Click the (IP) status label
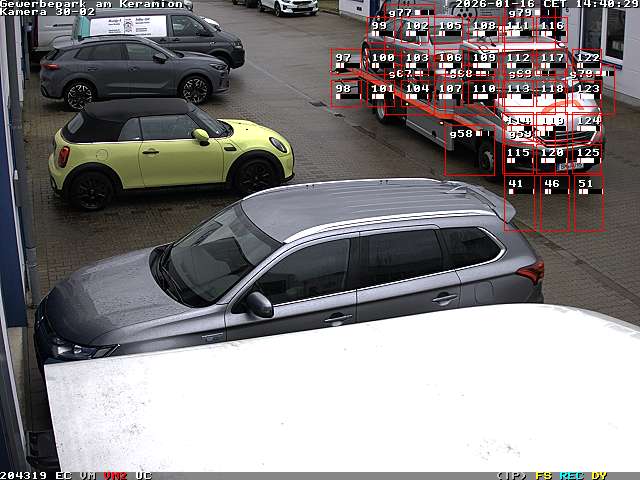Screen dimensions: 640x480 pyautogui.click(x=511, y=475)
